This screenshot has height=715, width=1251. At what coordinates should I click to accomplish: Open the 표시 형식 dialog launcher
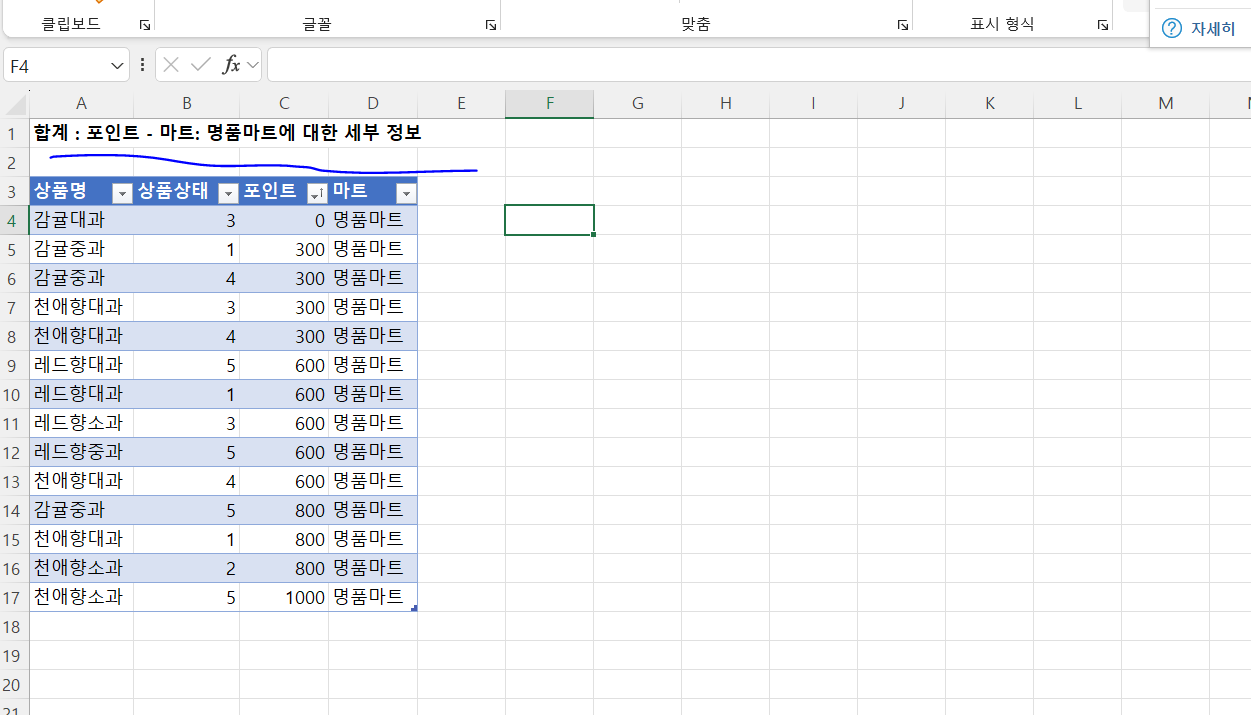tap(1102, 25)
